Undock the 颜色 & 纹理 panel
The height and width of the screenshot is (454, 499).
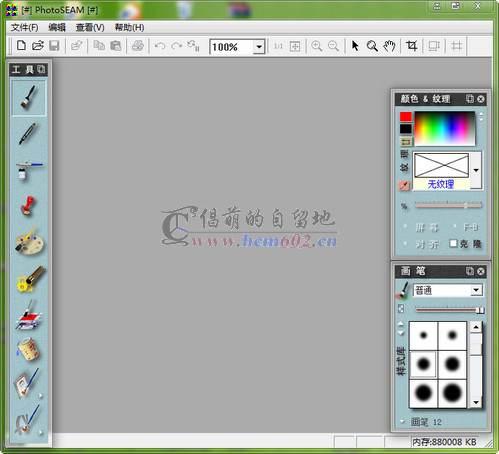pyautogui.click(x=470, y=99)
